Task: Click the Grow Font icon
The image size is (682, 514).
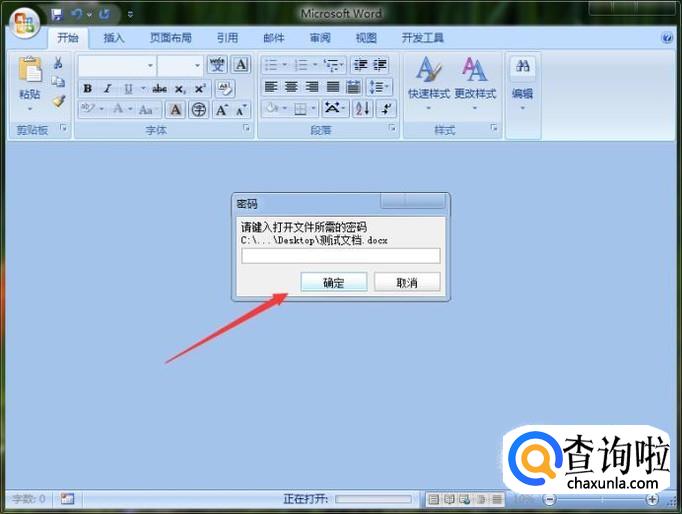Action: point(221,110)
